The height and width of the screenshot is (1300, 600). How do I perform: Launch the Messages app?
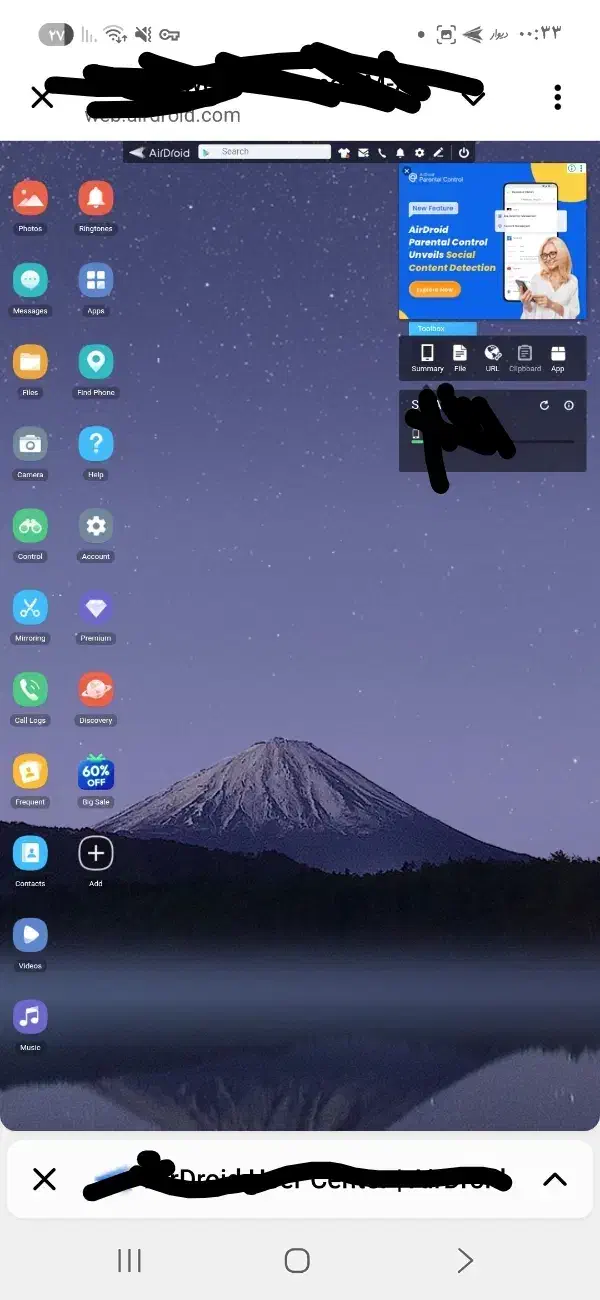point(30,280)
